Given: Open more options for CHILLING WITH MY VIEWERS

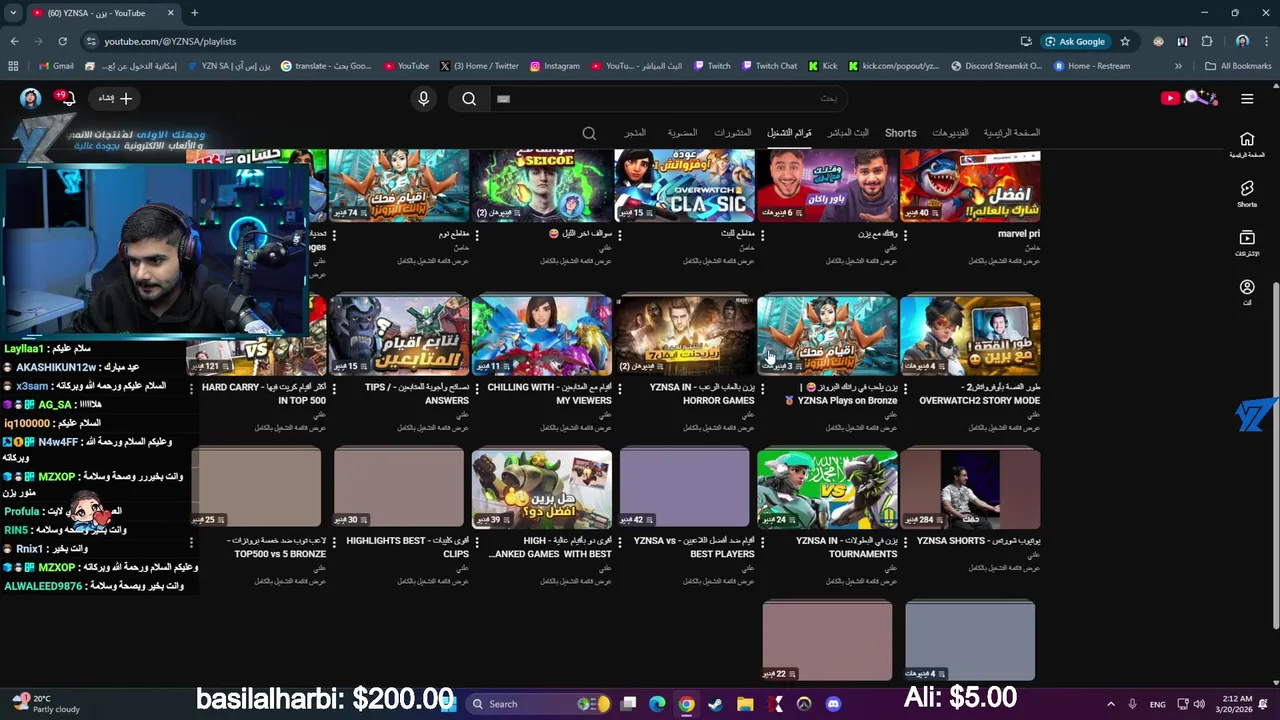Looking at the screenshot, I should pyautogui.click(x=476, y=387).
